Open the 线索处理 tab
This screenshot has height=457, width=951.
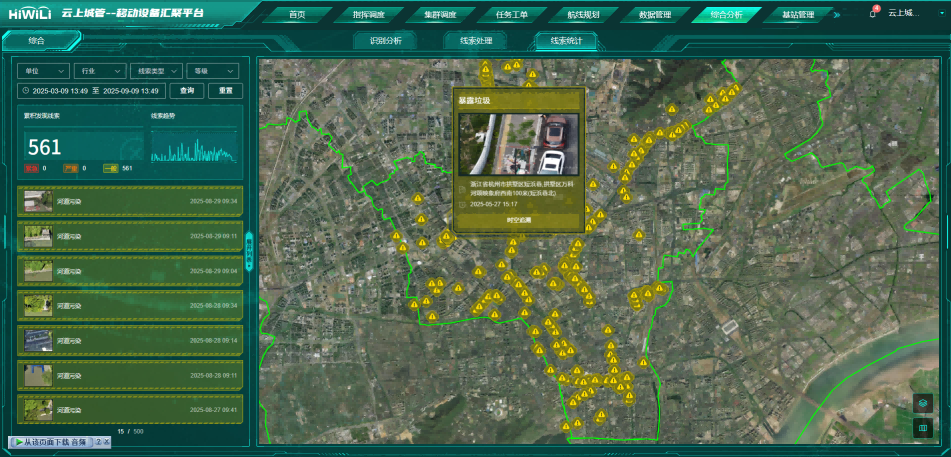(x=476, y=41)
